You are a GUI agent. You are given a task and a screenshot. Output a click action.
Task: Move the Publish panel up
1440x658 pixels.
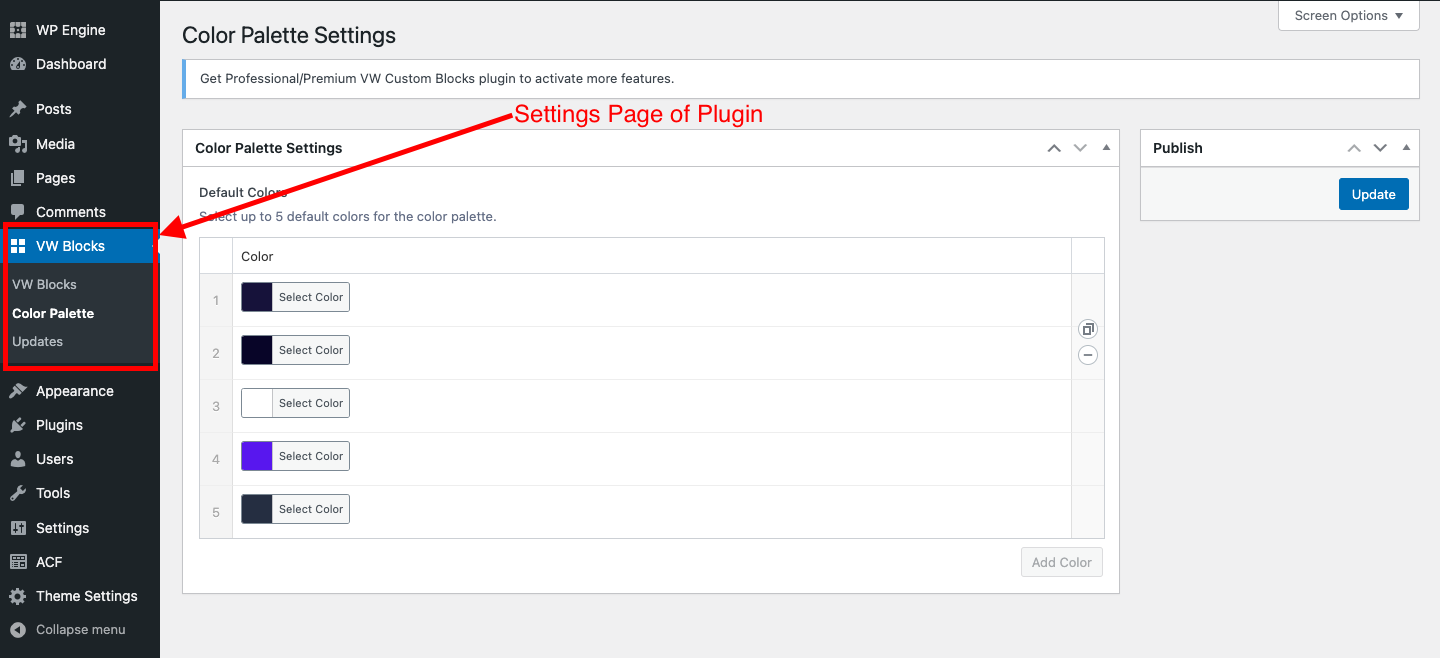pos(1354,148)
